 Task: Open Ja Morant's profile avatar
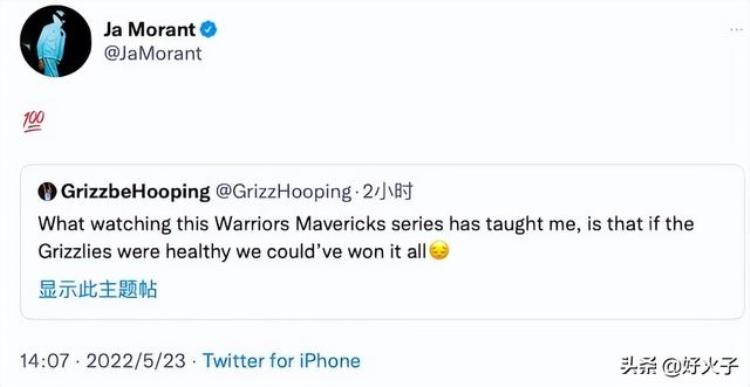[55, 41]
